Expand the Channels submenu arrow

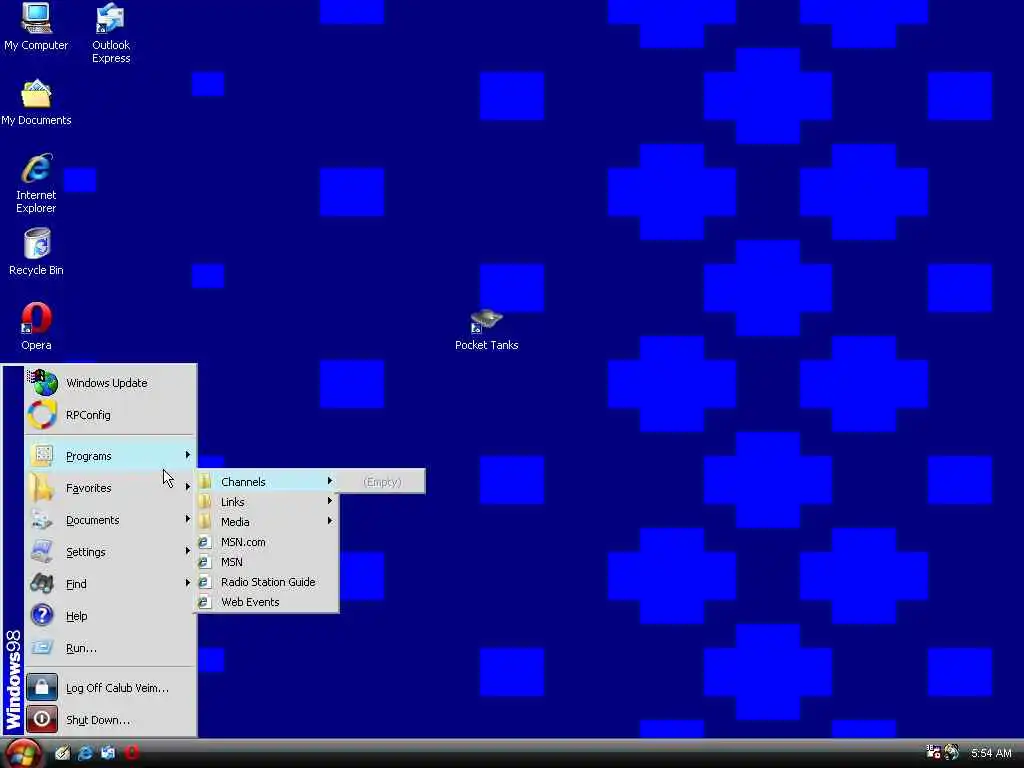[330, 481]
